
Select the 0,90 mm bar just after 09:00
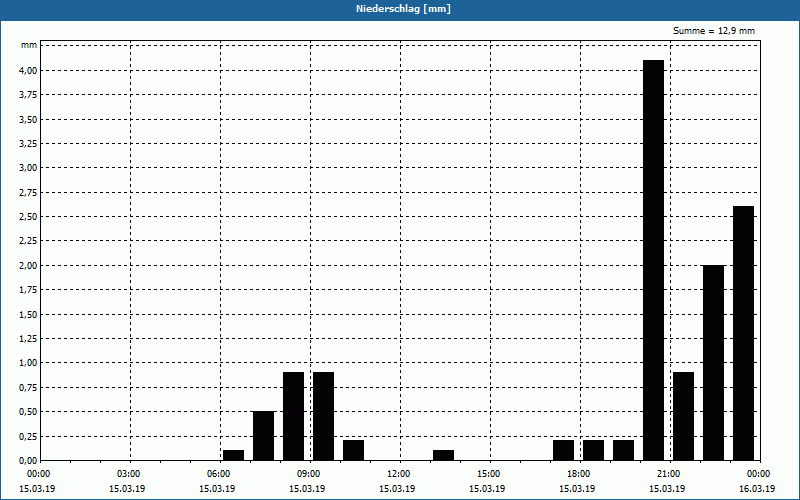(x=323, y=416)
